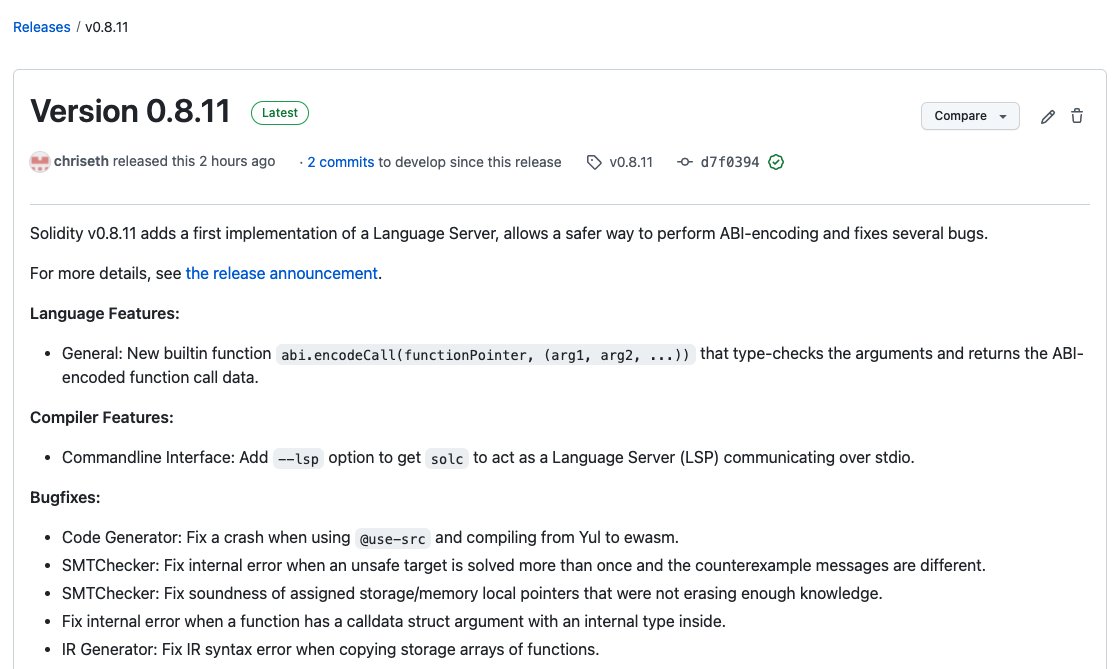Click the v0.8.11 breadcrumb text
This screenshot has height=669, width=1120.
point(106,27)
